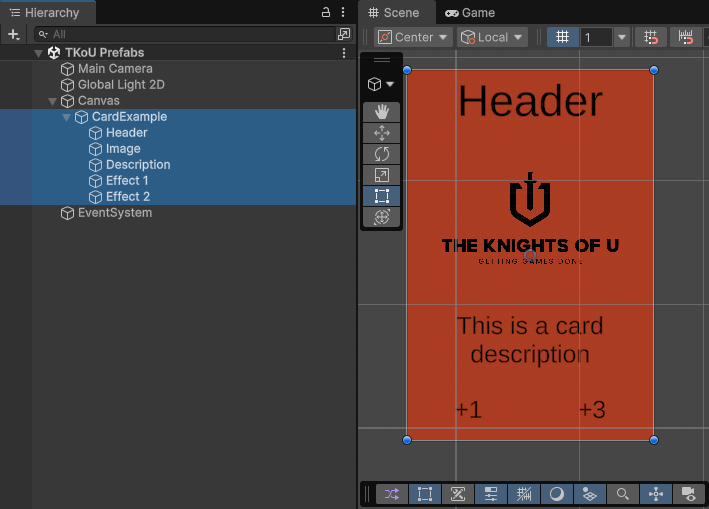Click the purple shuffle arrows icon
Screen dimensions: 709x509
pos(392,494)
